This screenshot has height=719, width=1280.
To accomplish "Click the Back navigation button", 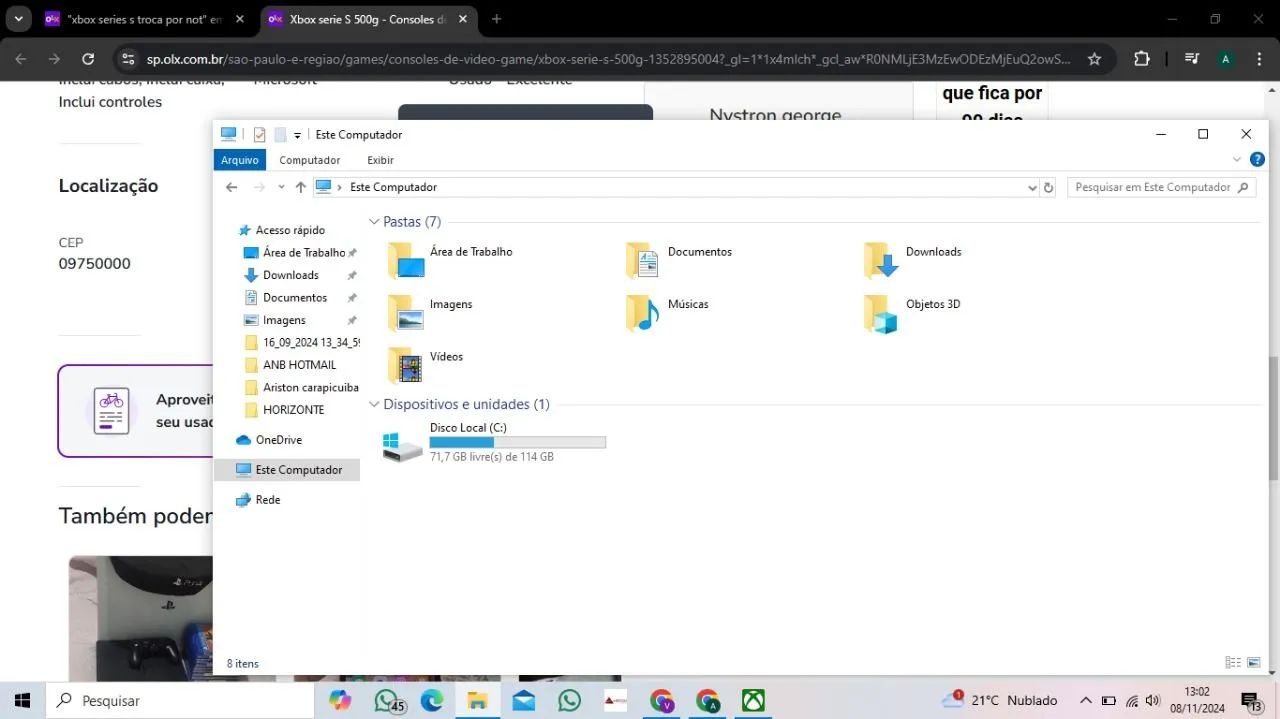I will click(231, 187).
